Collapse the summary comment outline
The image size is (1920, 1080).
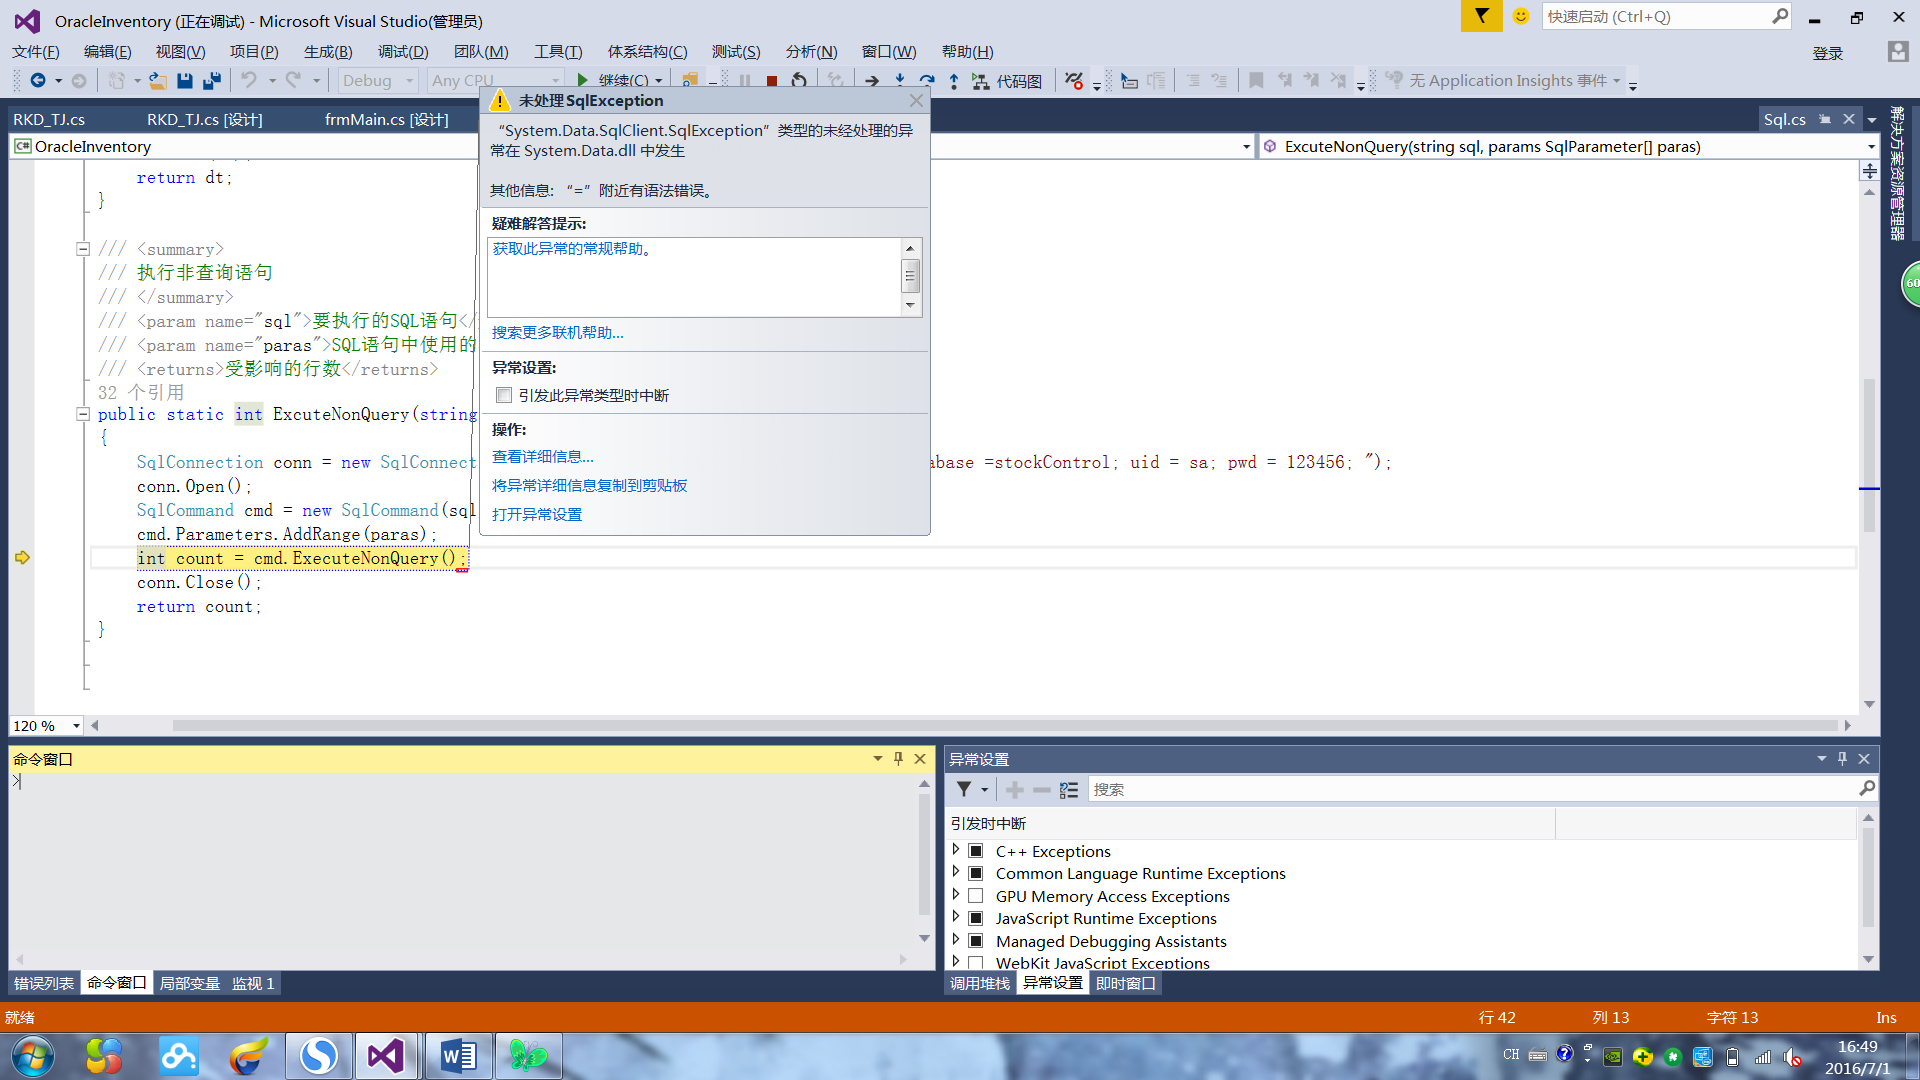83,249
